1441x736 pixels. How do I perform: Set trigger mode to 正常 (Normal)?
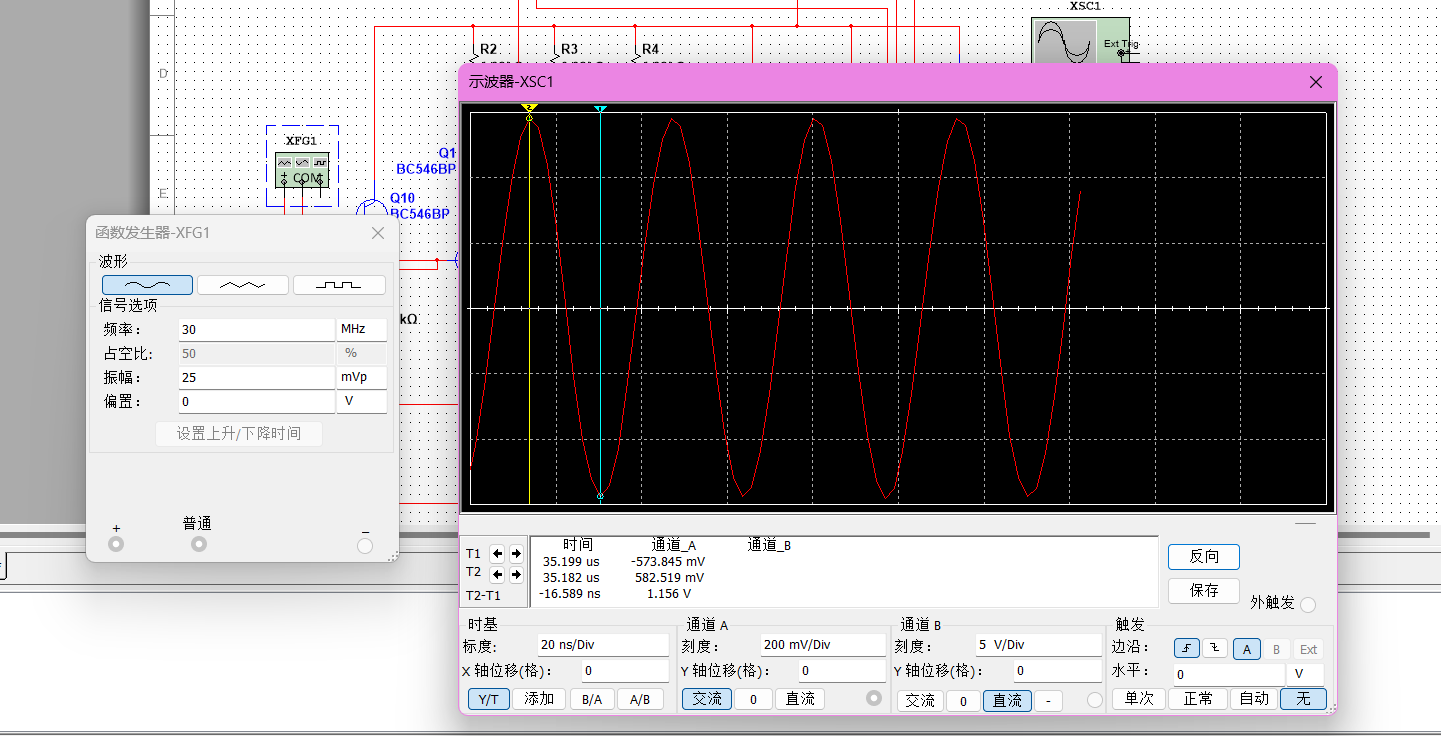1198,699
